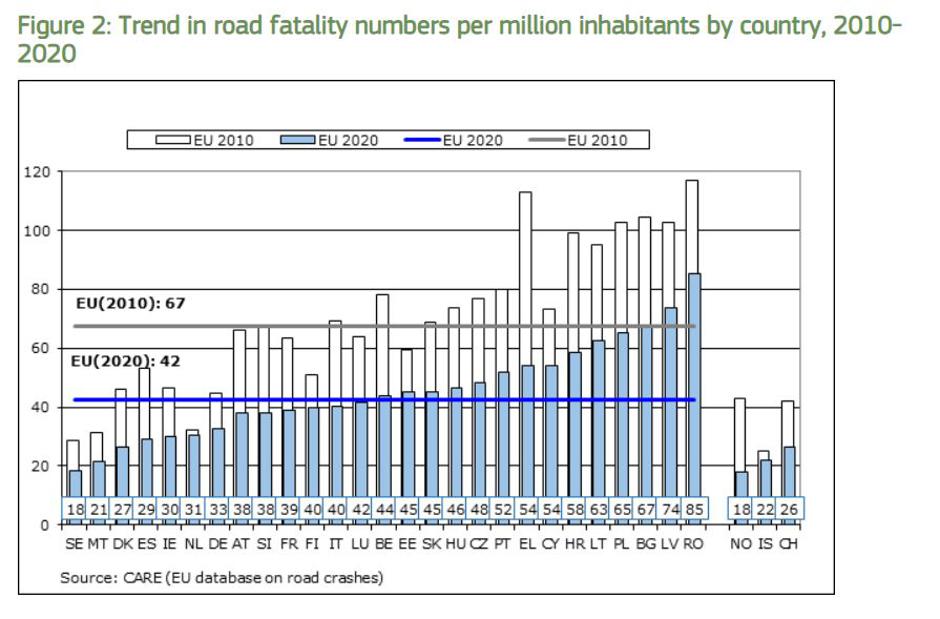This screenshot has height=619, width=940.
Task: Click the 'EU(2010): 67' annotation label
Action: (131, 302)
